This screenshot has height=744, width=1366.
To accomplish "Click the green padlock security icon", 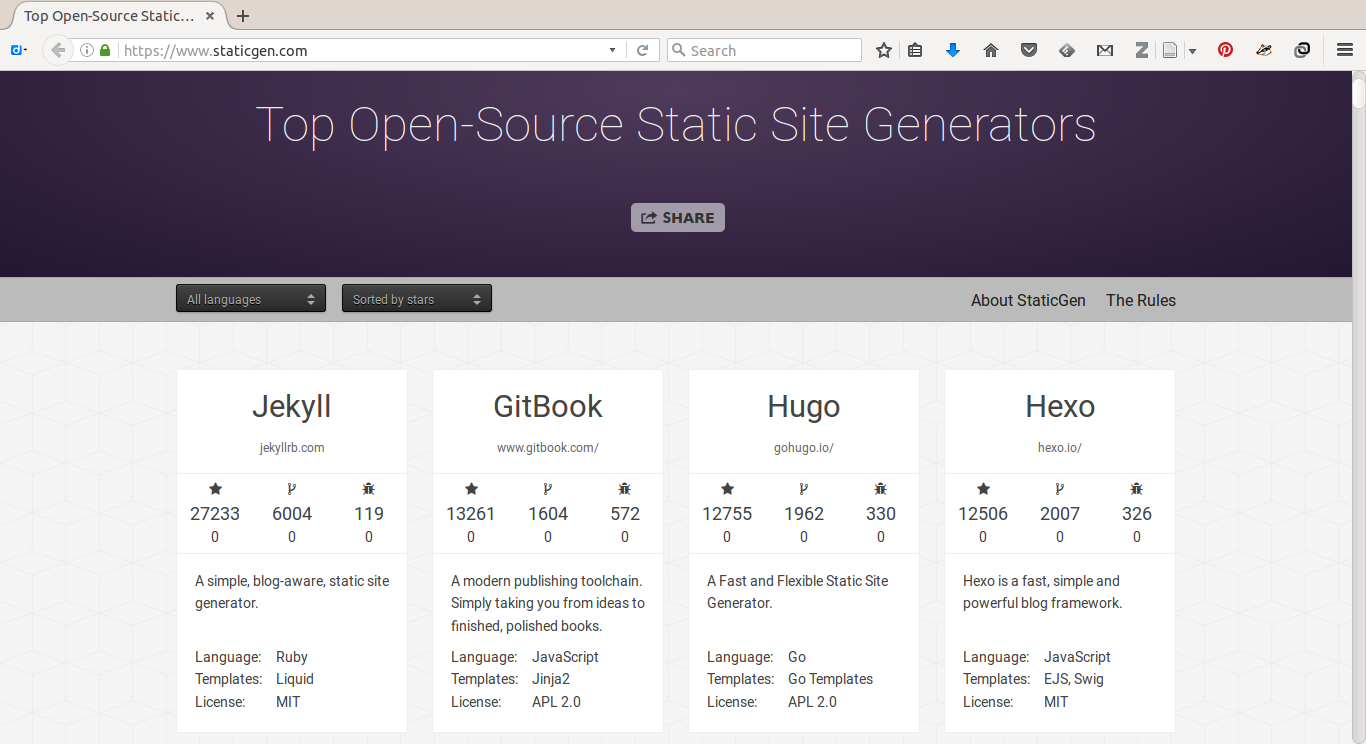I will (105, 50).
